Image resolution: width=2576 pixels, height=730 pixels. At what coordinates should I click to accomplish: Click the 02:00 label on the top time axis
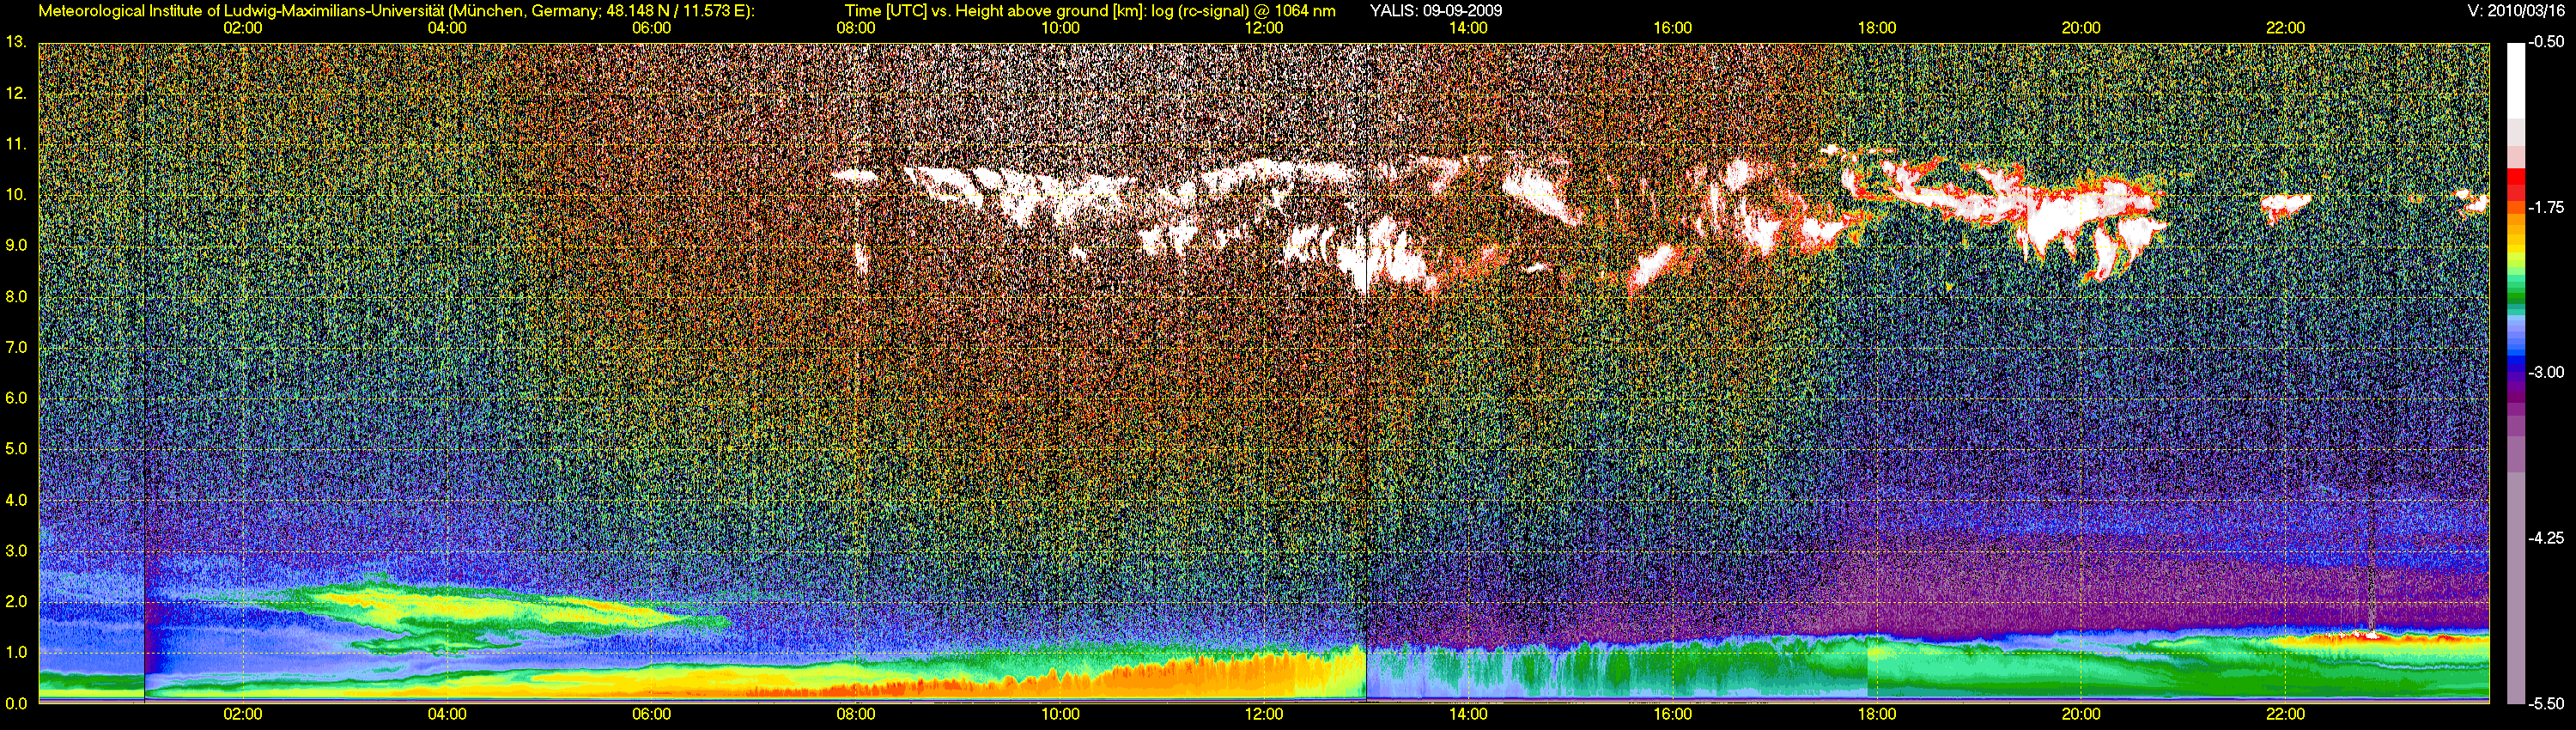pyautogui.click(x=243, y=28)
